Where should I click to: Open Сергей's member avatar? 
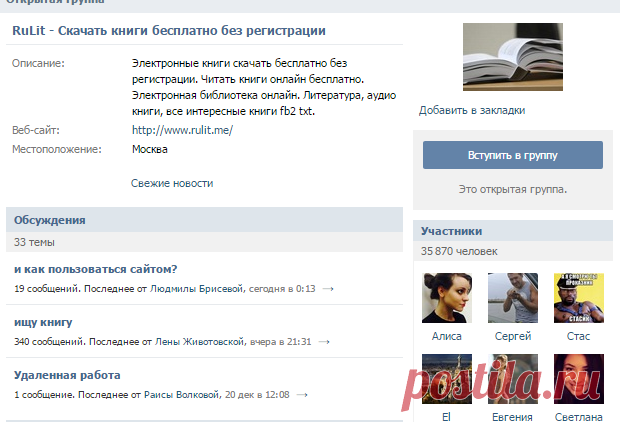tap(513, 298)
